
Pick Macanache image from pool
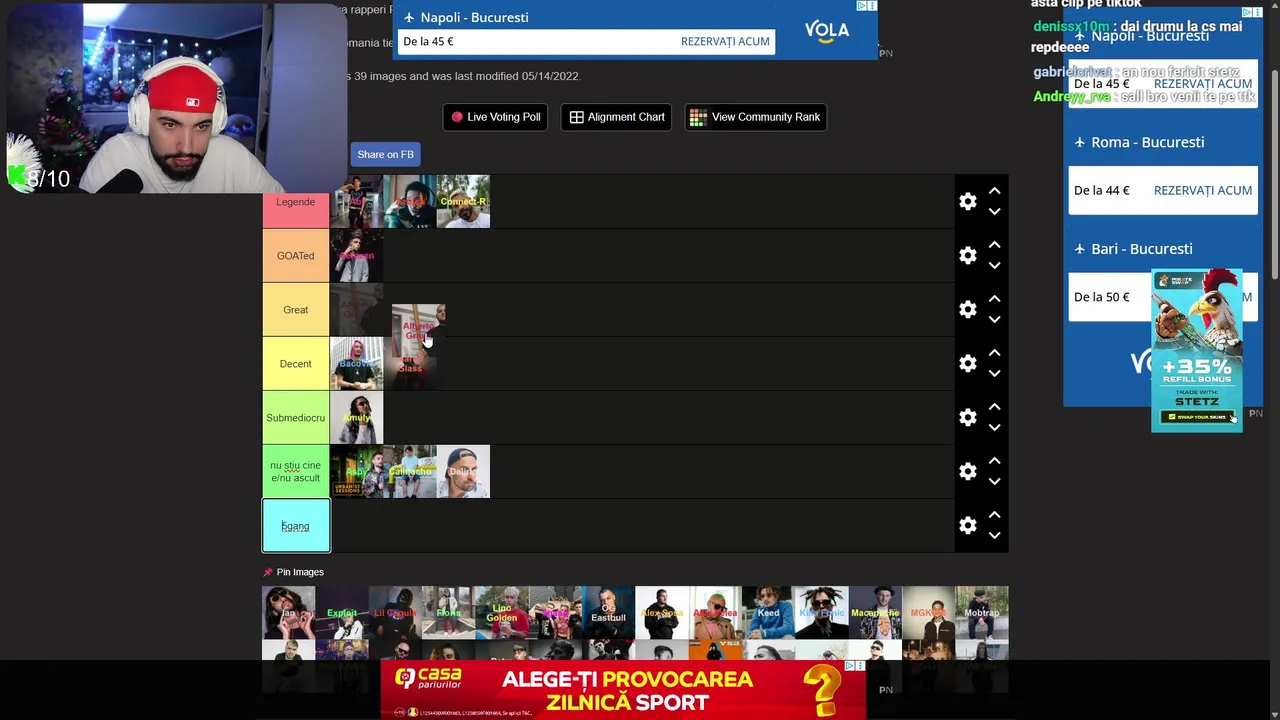(x=875, y=613)
